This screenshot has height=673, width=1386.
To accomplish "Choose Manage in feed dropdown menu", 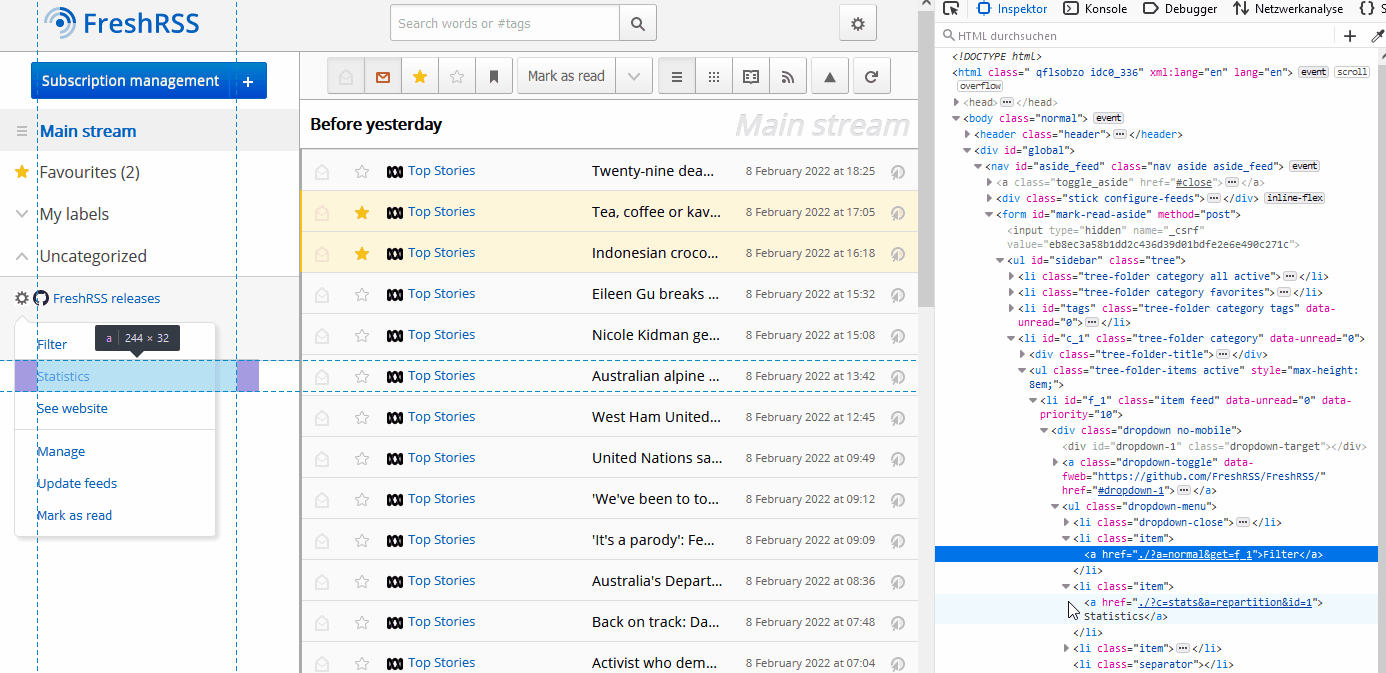I will (x=61, y=451).
